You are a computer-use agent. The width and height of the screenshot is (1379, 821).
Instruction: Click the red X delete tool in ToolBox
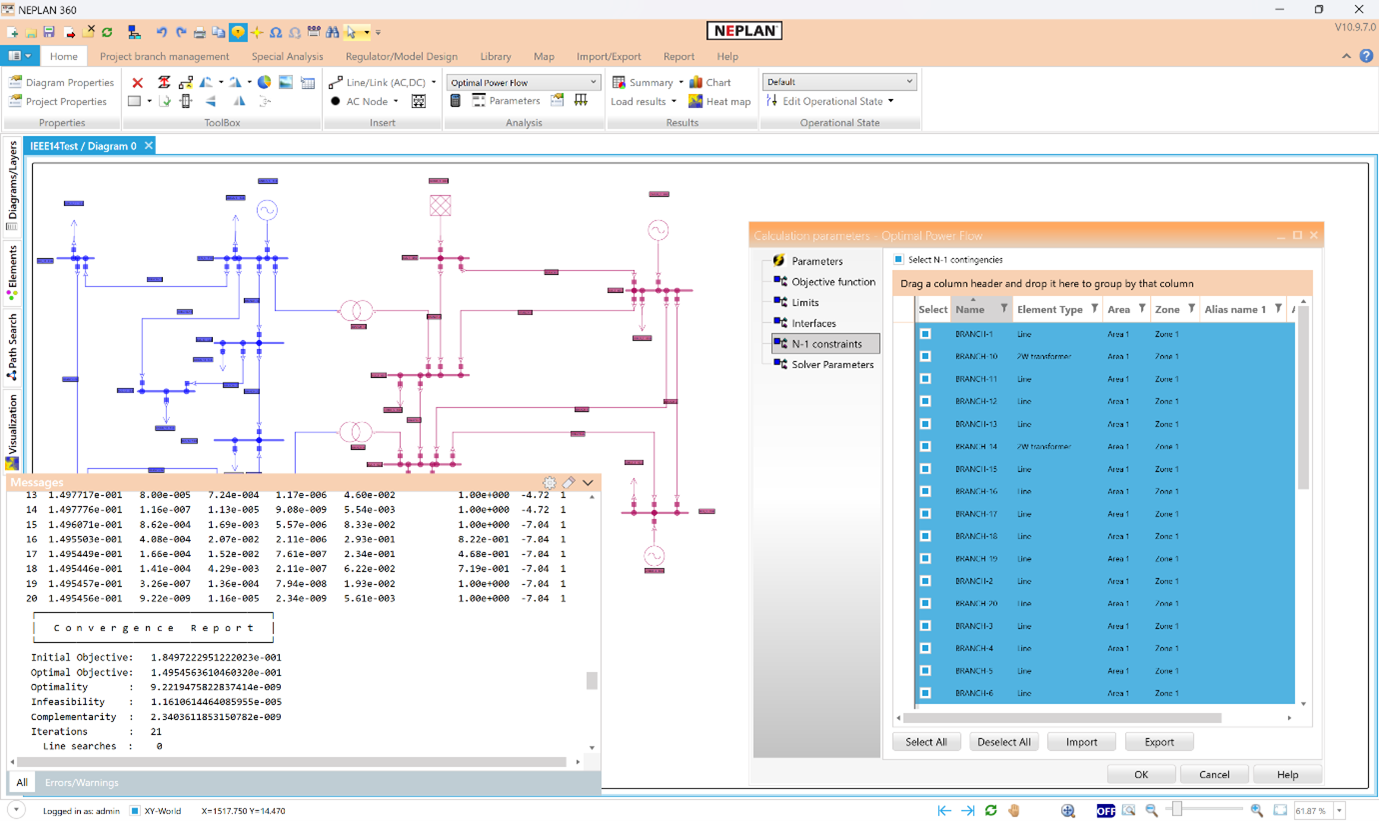click(137, 83)
